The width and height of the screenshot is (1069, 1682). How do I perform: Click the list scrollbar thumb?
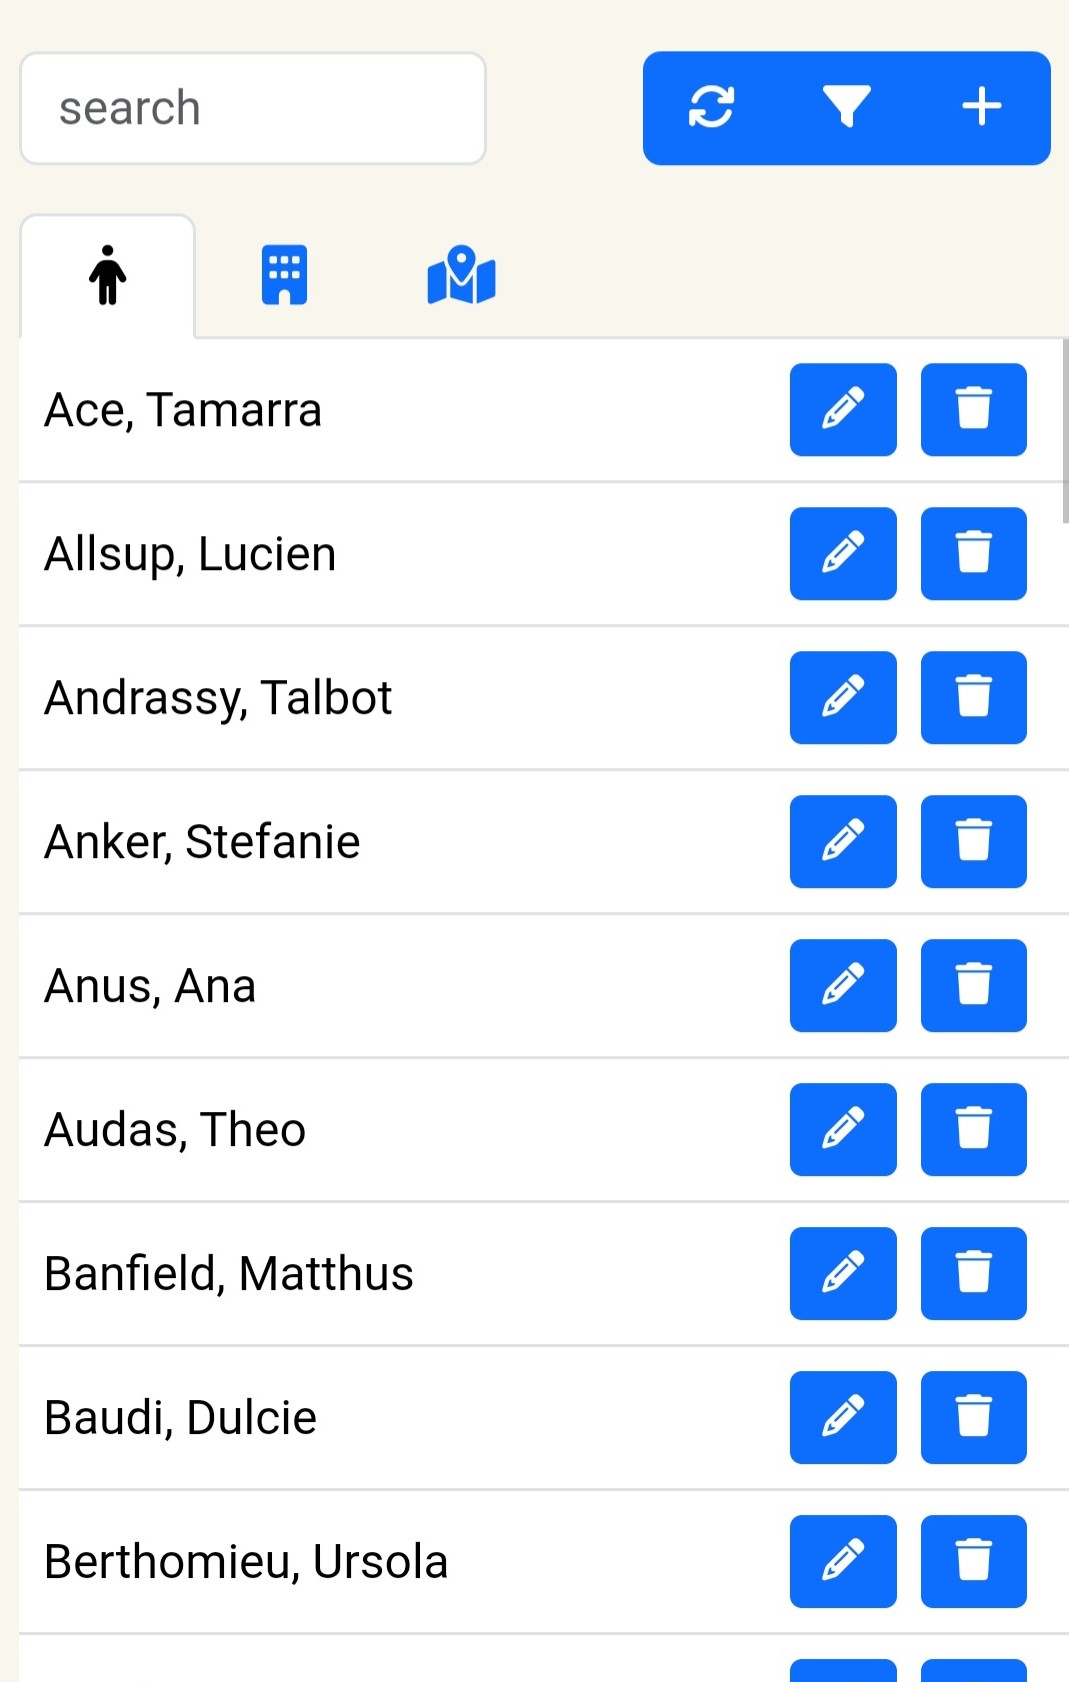(x=1065, y=430)
